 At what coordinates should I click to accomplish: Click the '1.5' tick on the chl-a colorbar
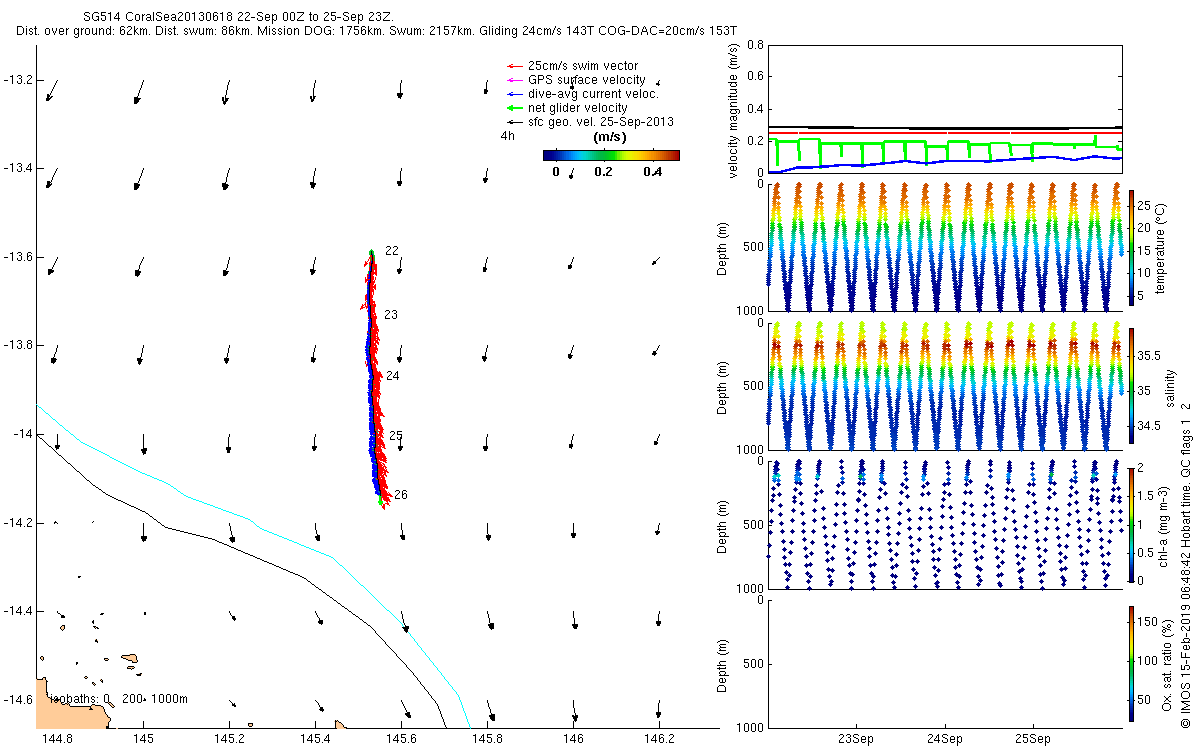[1148, 494]
